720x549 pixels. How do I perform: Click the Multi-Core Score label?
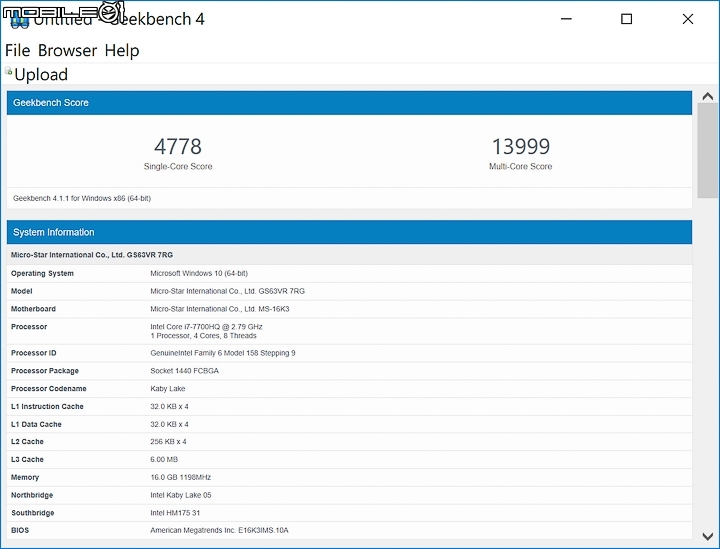520,166
